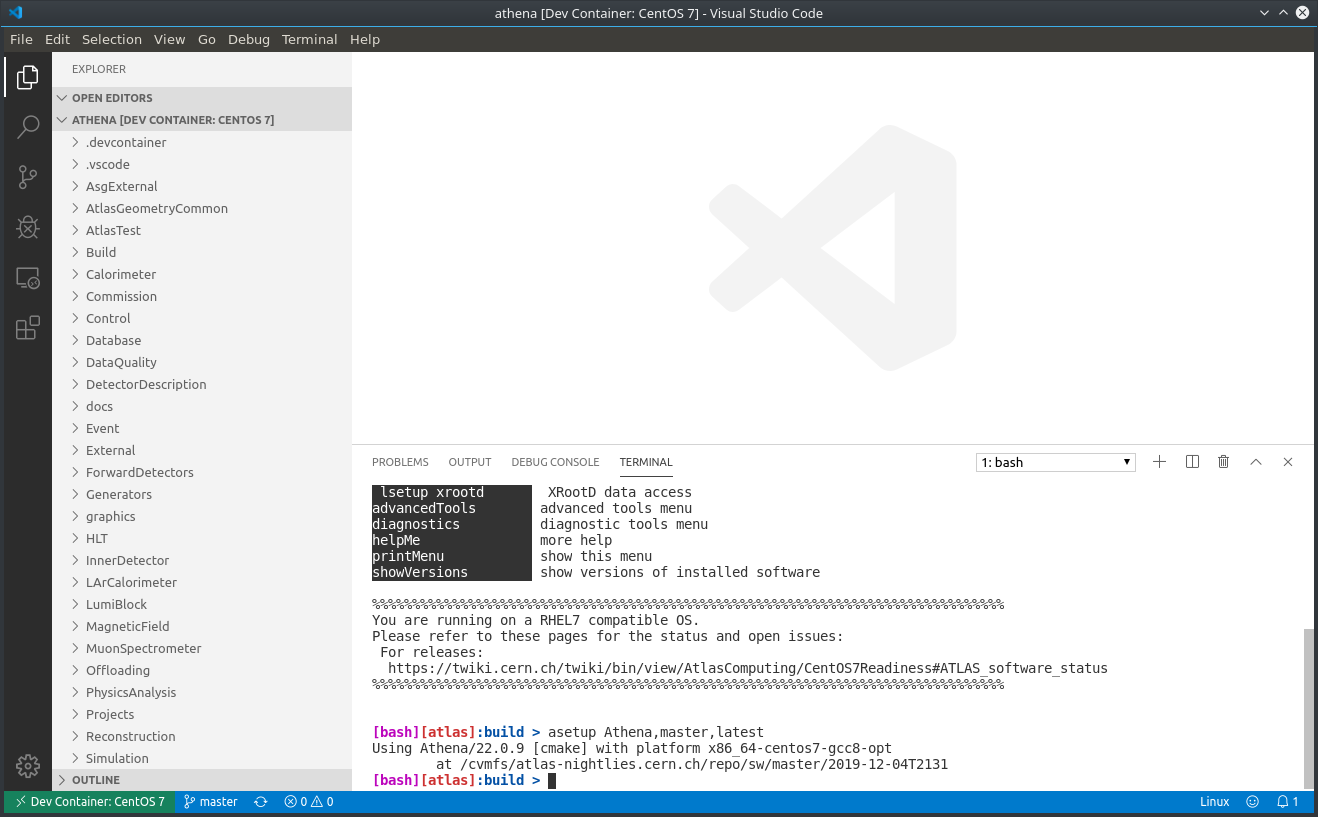Select the ForwardDetectors folder
Viewport: 1318px width, 817px height.
coord(202,472)
